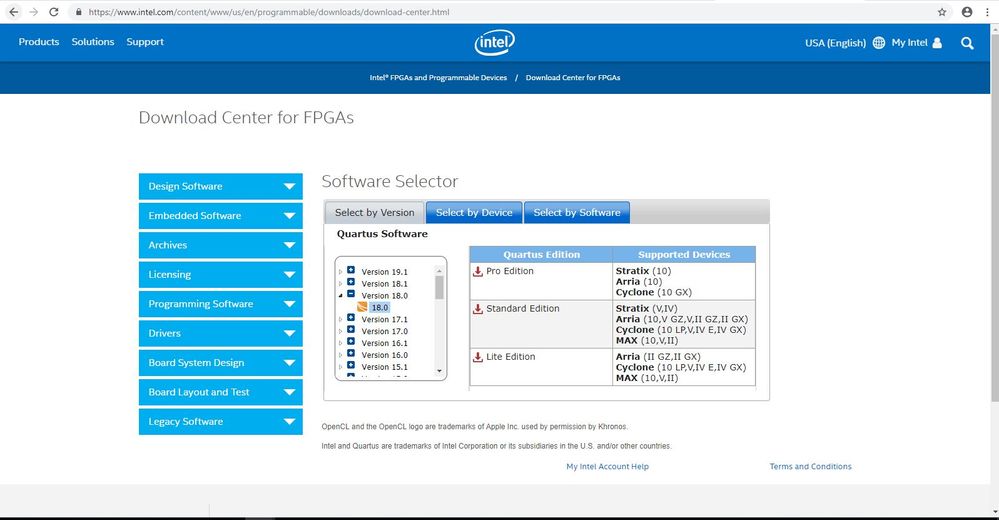Open the browser profile avatar icon
This screenshot has width=999, height=520.
tap(967, 12)
